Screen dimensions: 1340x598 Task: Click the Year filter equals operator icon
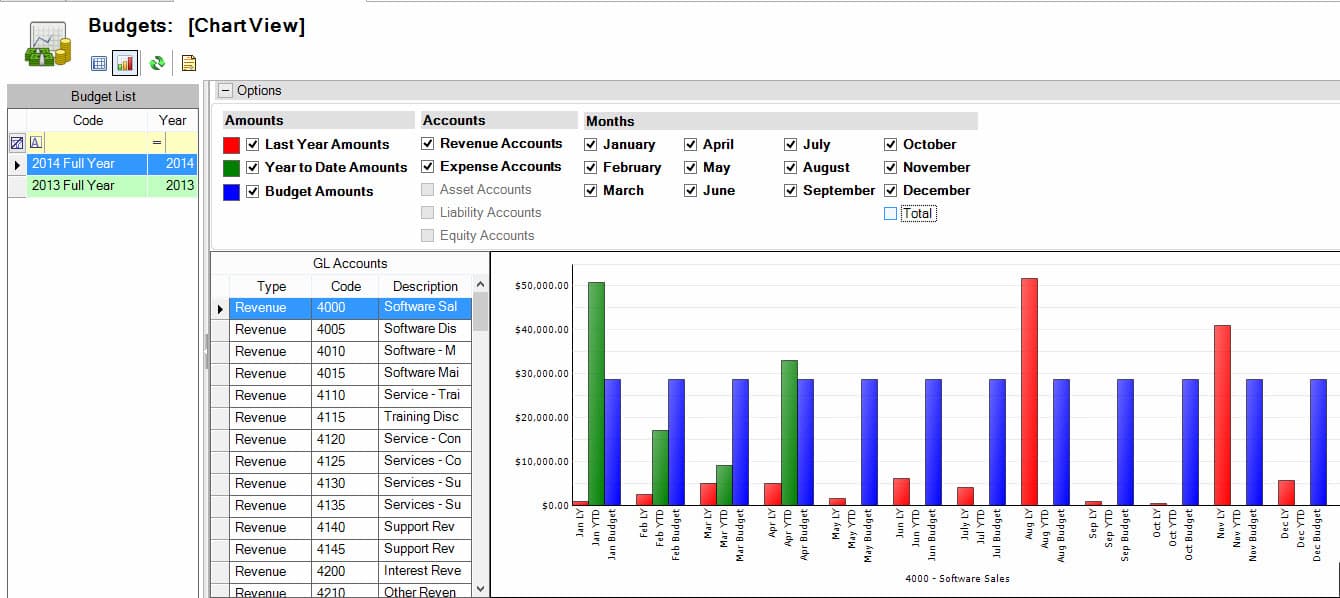pyautogui.click(x=156, y=142)
